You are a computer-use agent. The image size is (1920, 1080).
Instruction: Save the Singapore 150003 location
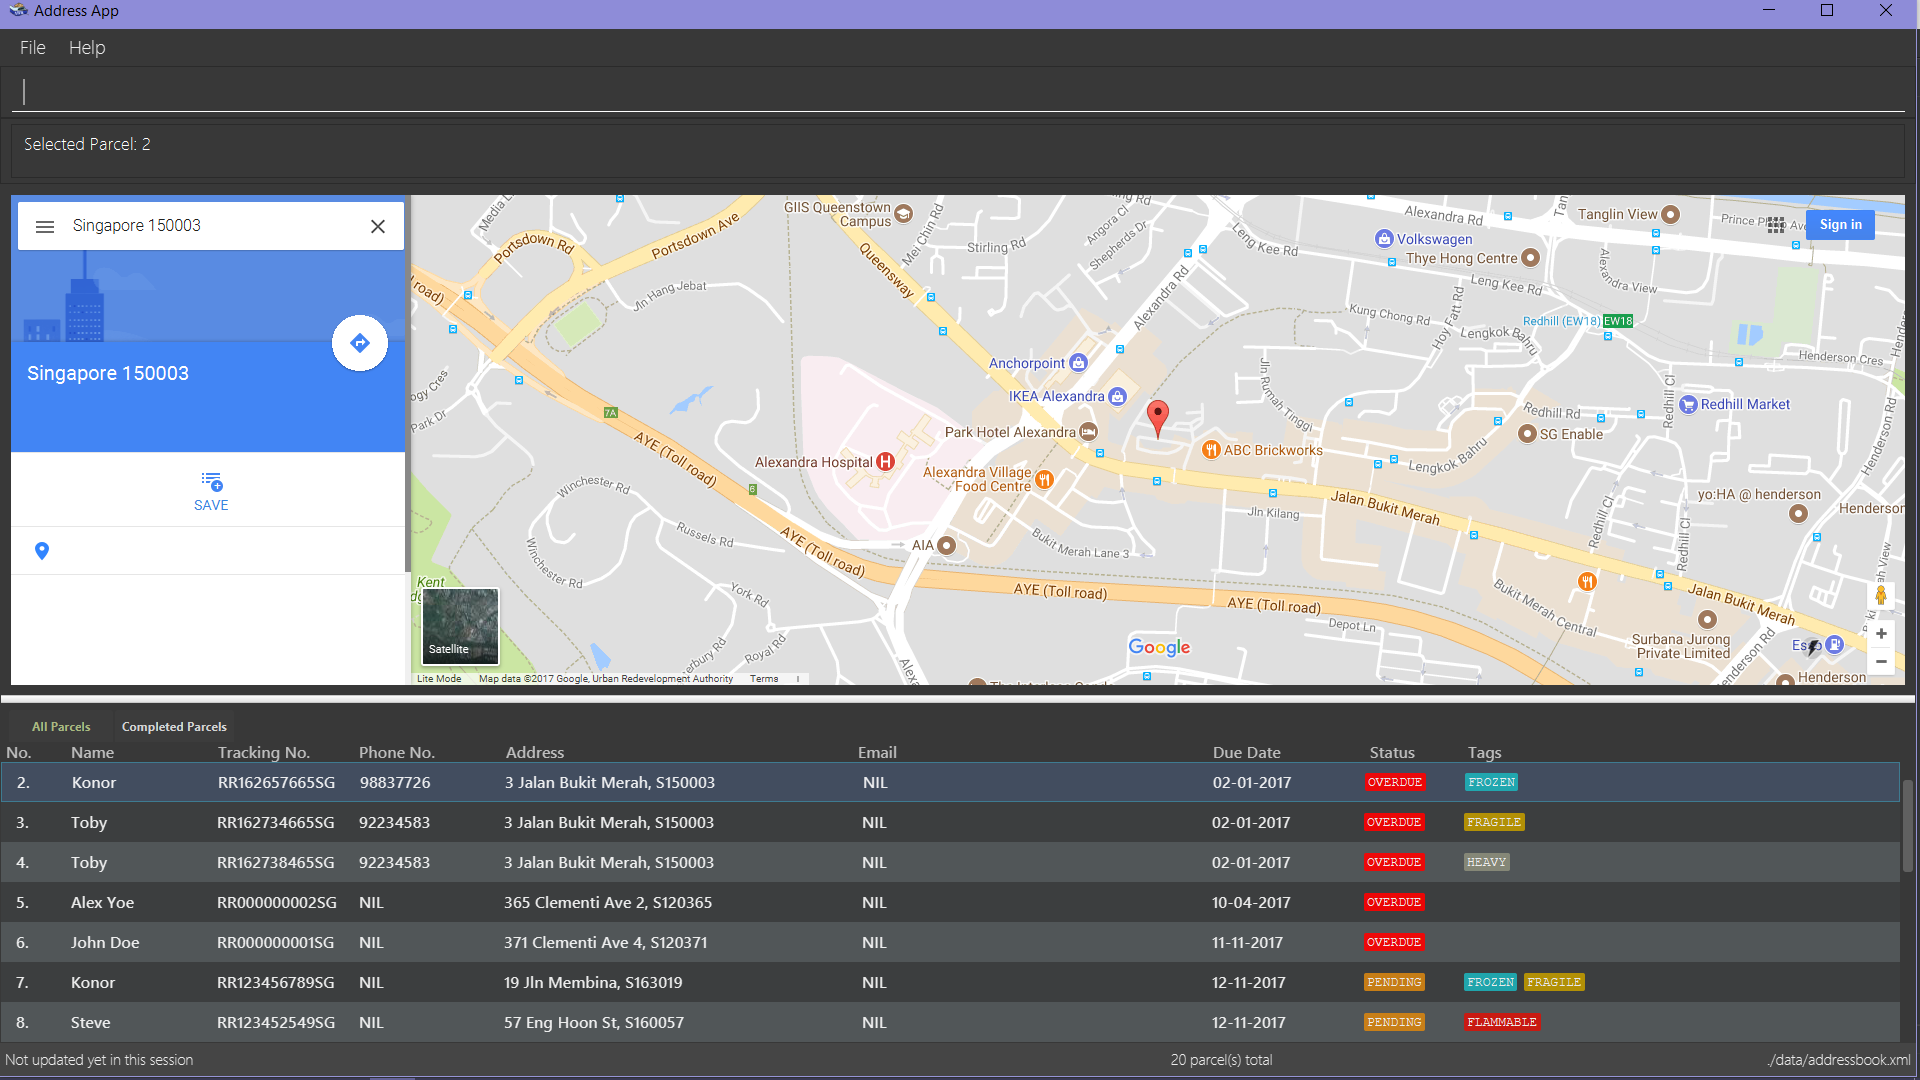[x=211, y=491]
